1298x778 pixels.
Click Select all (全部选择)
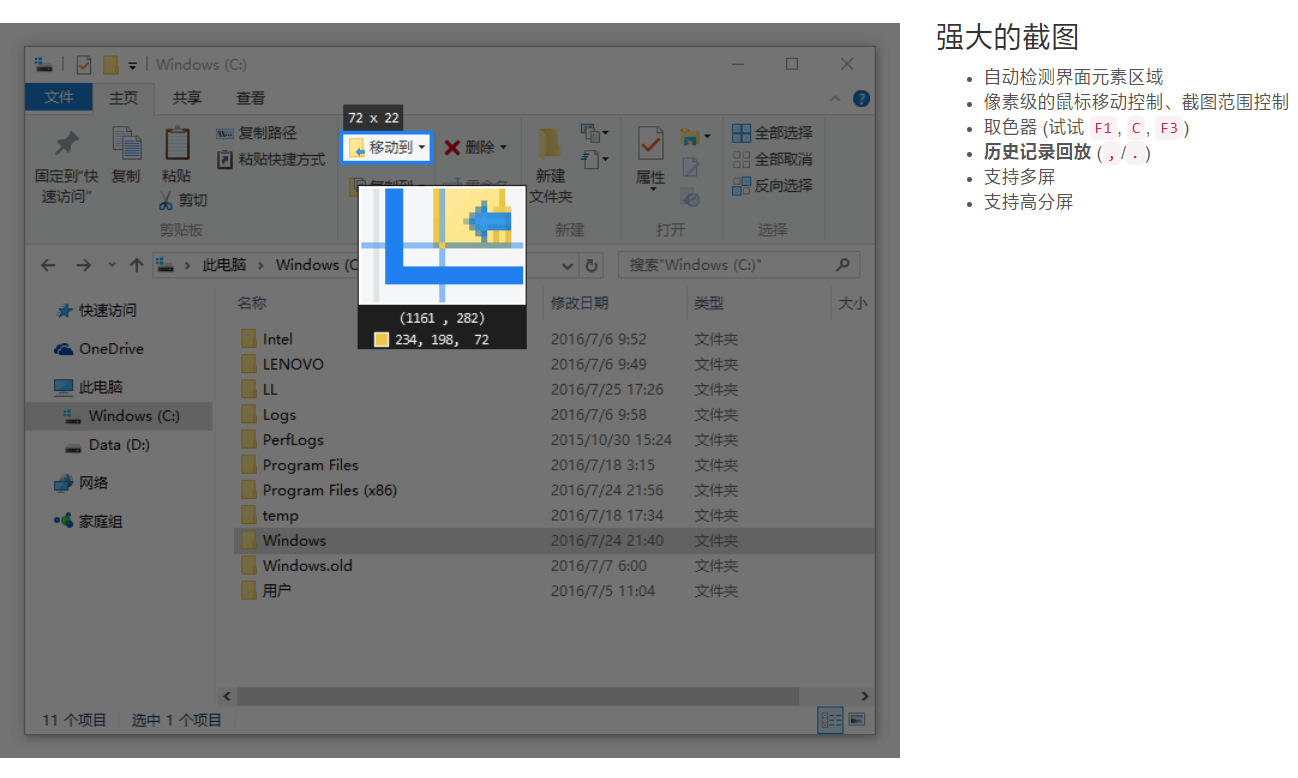point(772,133)
